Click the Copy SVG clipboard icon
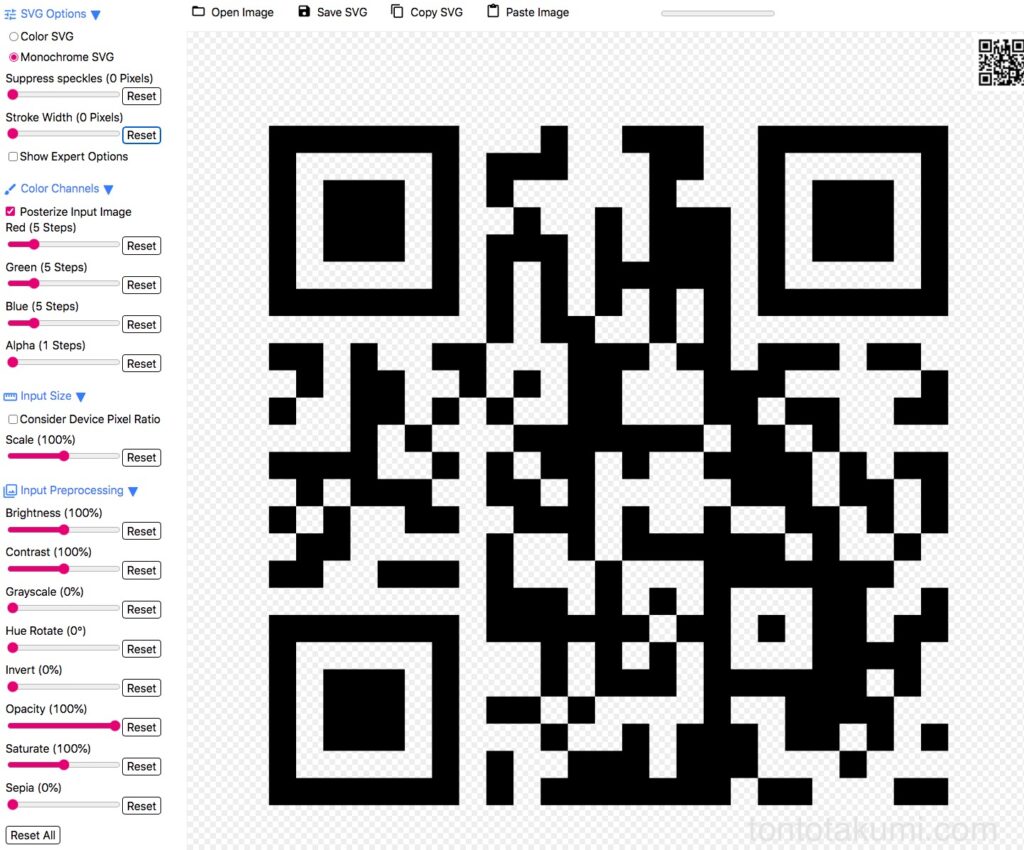This screenshot has height=850, width=1024. tap(397, 12)
